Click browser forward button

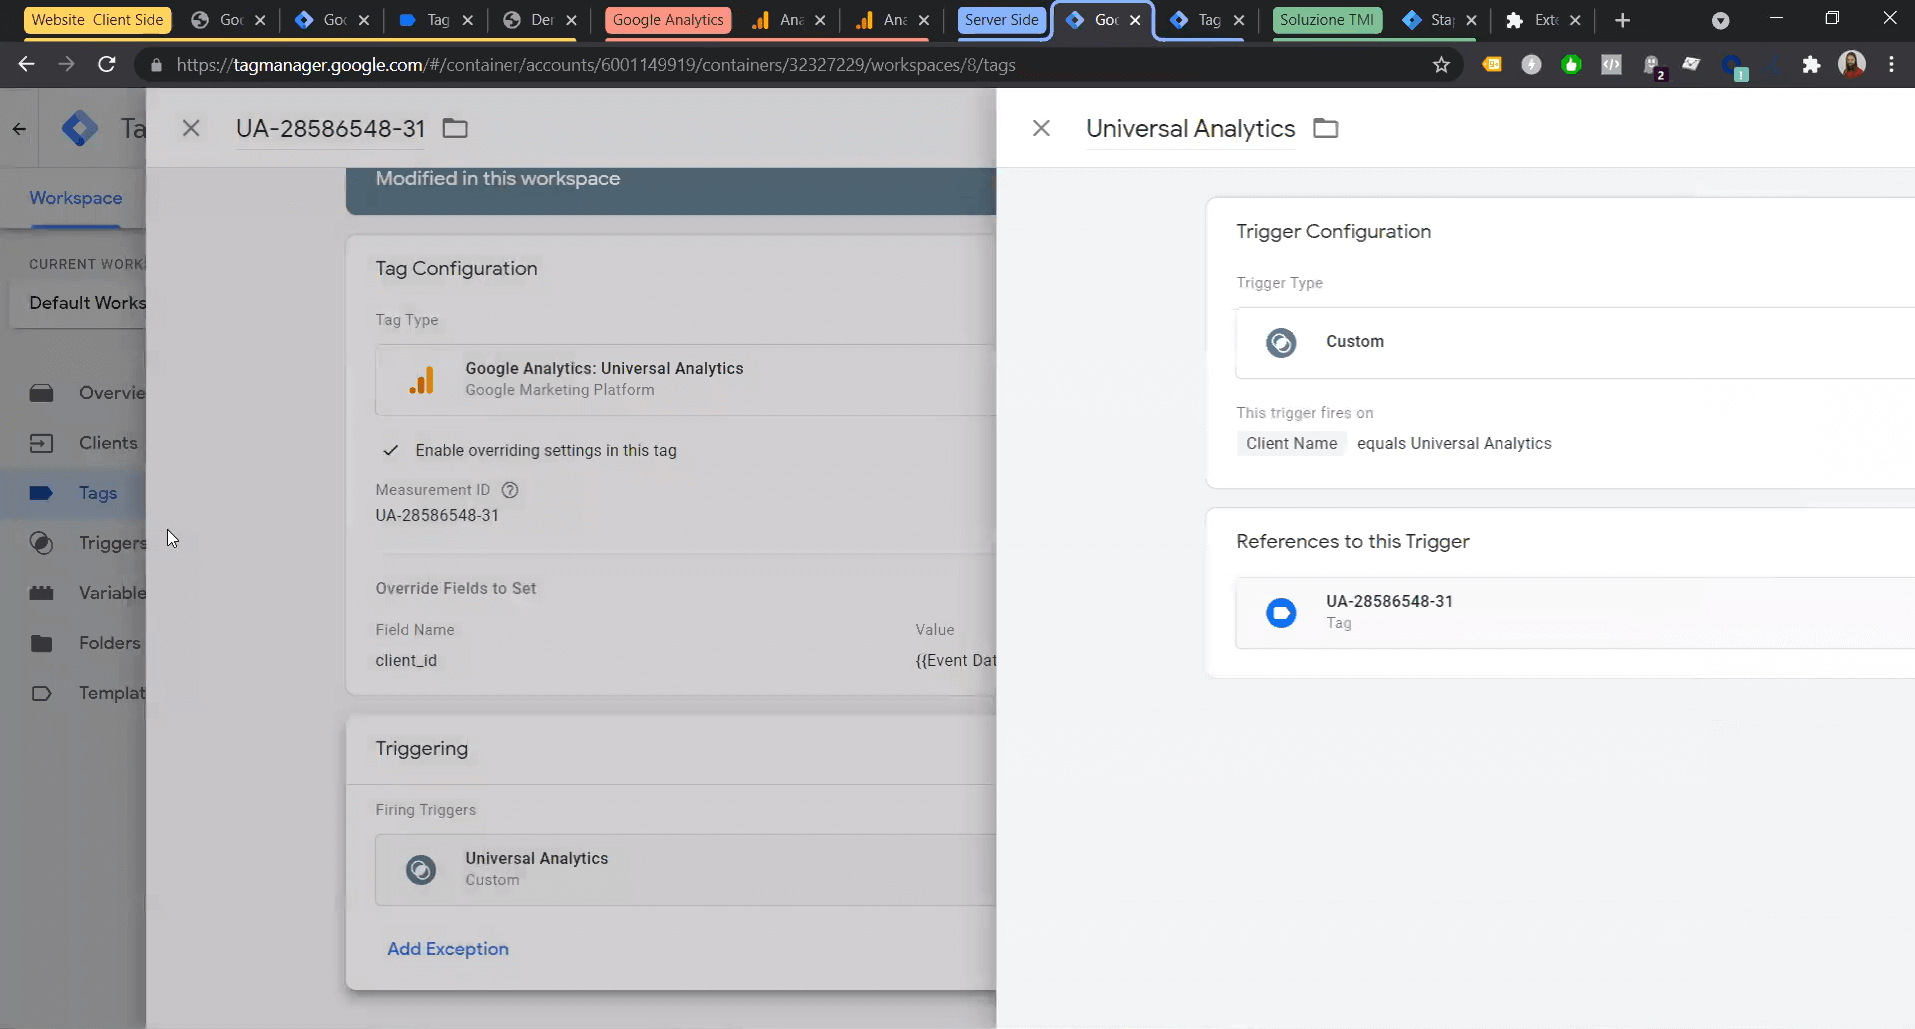66,64
